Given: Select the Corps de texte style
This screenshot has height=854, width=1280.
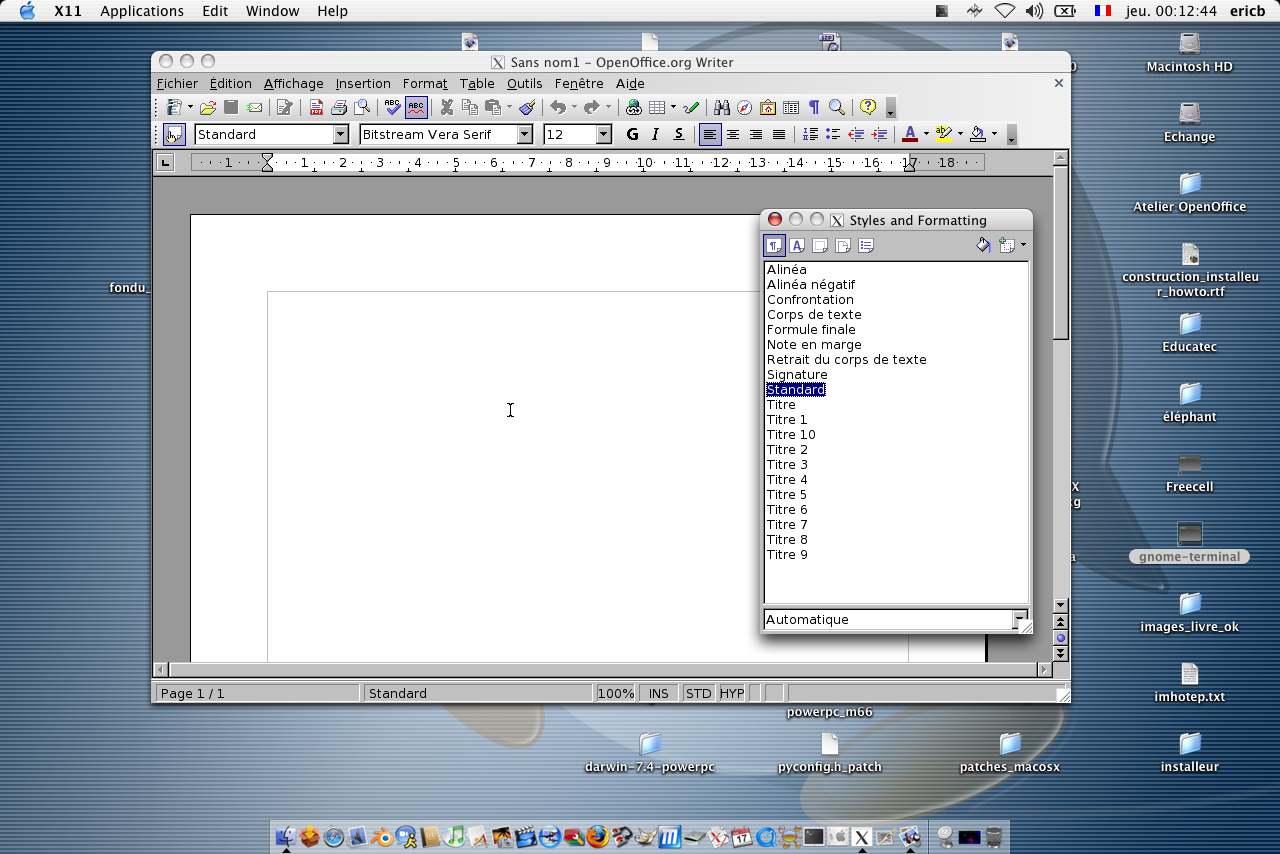Looking at the screenshot, I should (x=813, y=315).
